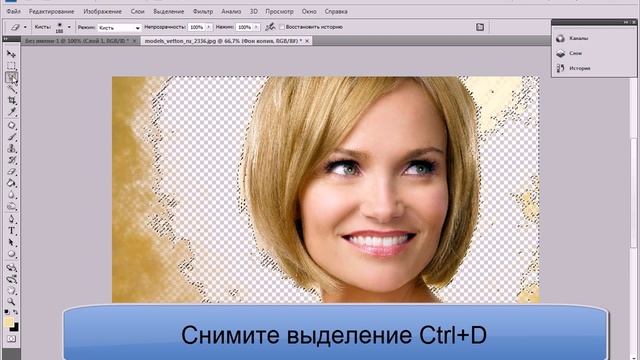Image resolution: width=640 pixels, height=360 pixels.
Task: Select the Crop tool
Action: [11, 100]
